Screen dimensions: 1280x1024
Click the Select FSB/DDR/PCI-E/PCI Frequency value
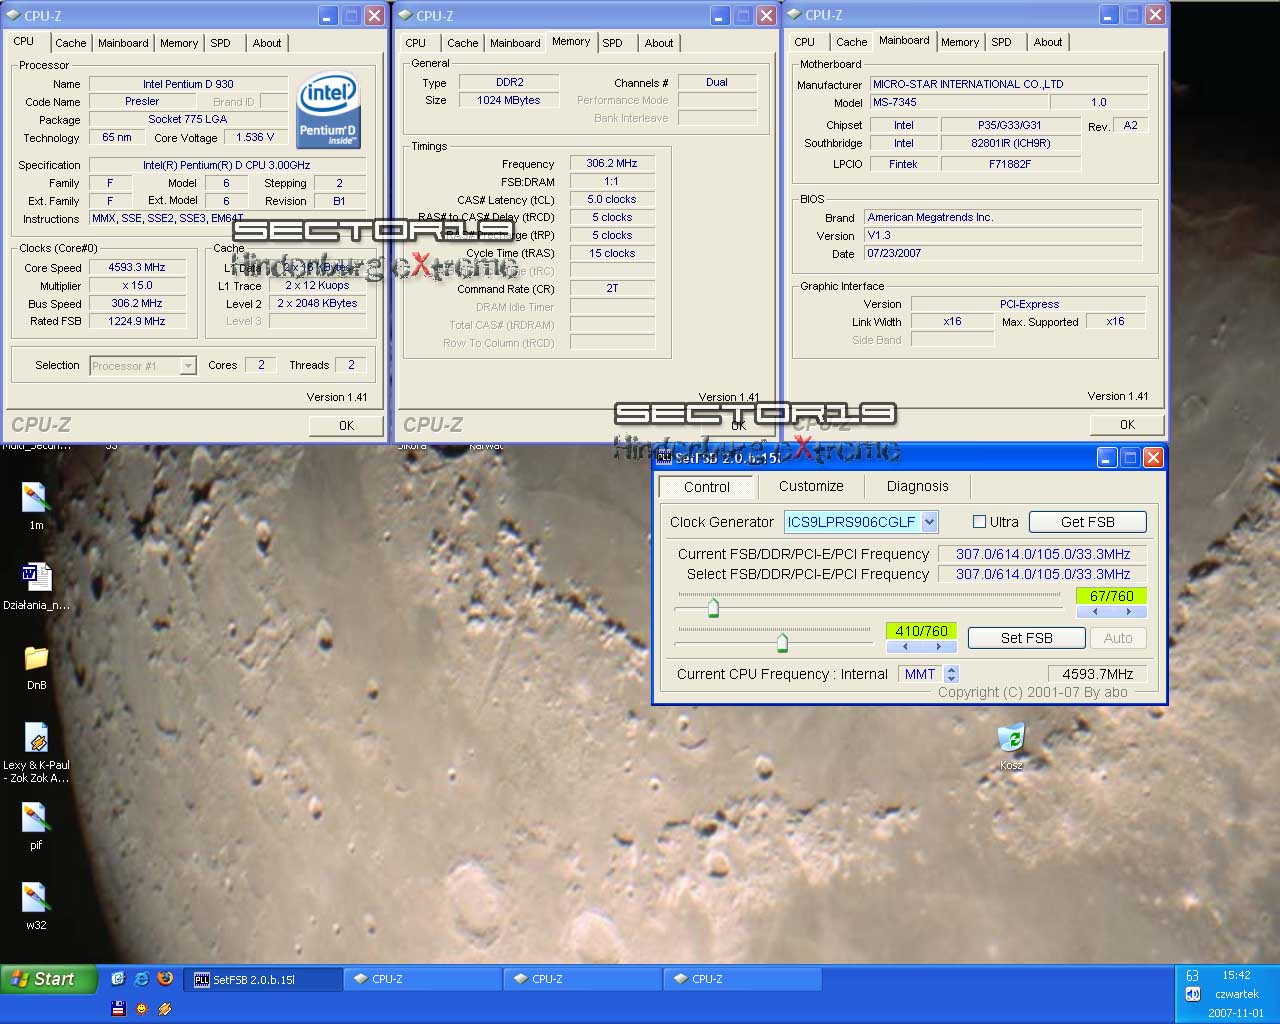[x=1043, y=574]
